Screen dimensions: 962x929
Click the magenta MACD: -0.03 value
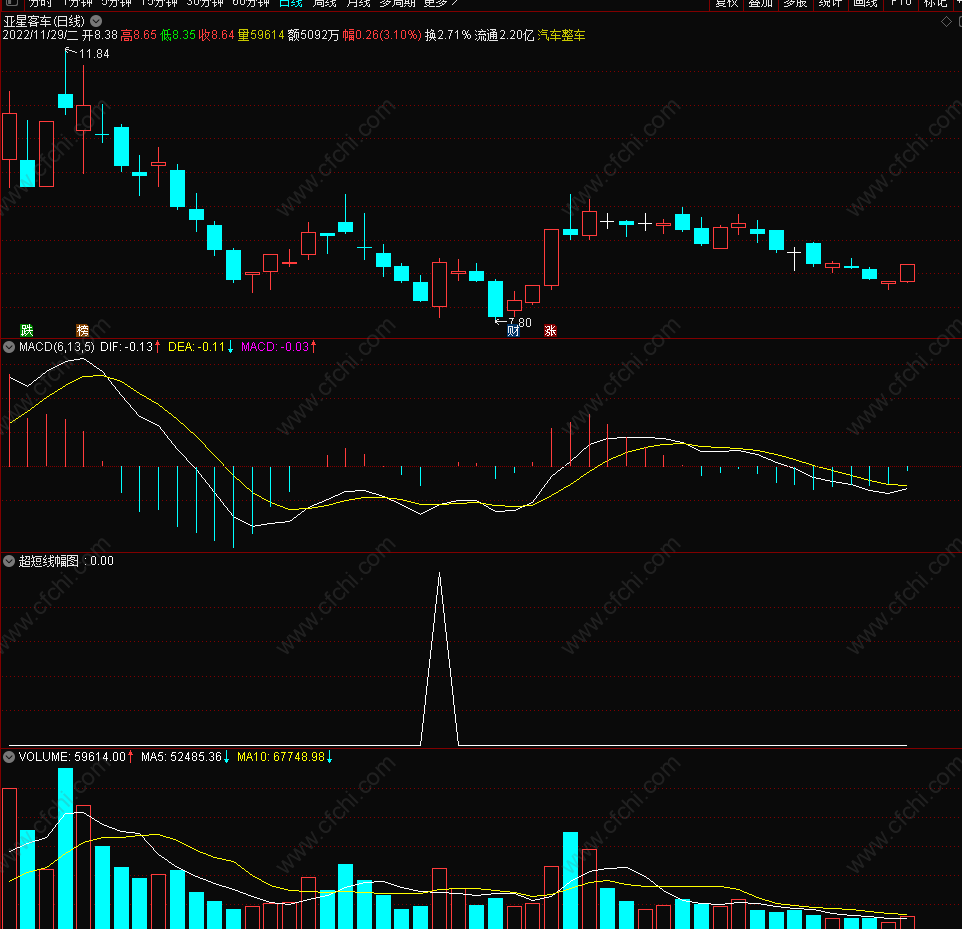pos(275,347)
